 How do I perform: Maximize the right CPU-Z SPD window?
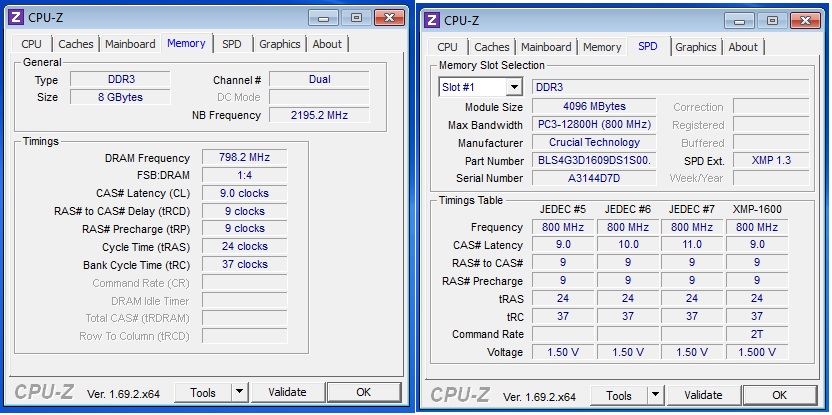pos(772,21)
